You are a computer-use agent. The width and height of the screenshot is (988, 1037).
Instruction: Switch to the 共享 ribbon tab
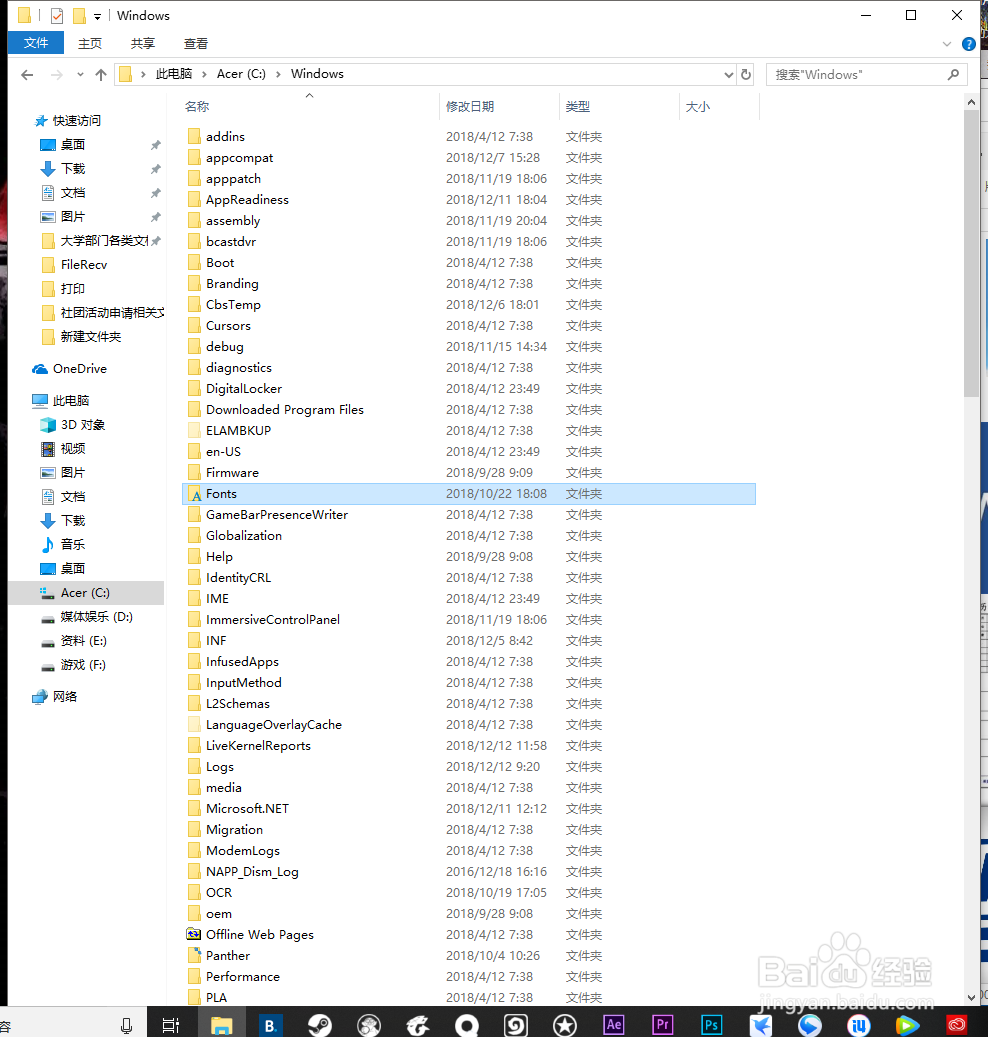[x=143, y=44]
